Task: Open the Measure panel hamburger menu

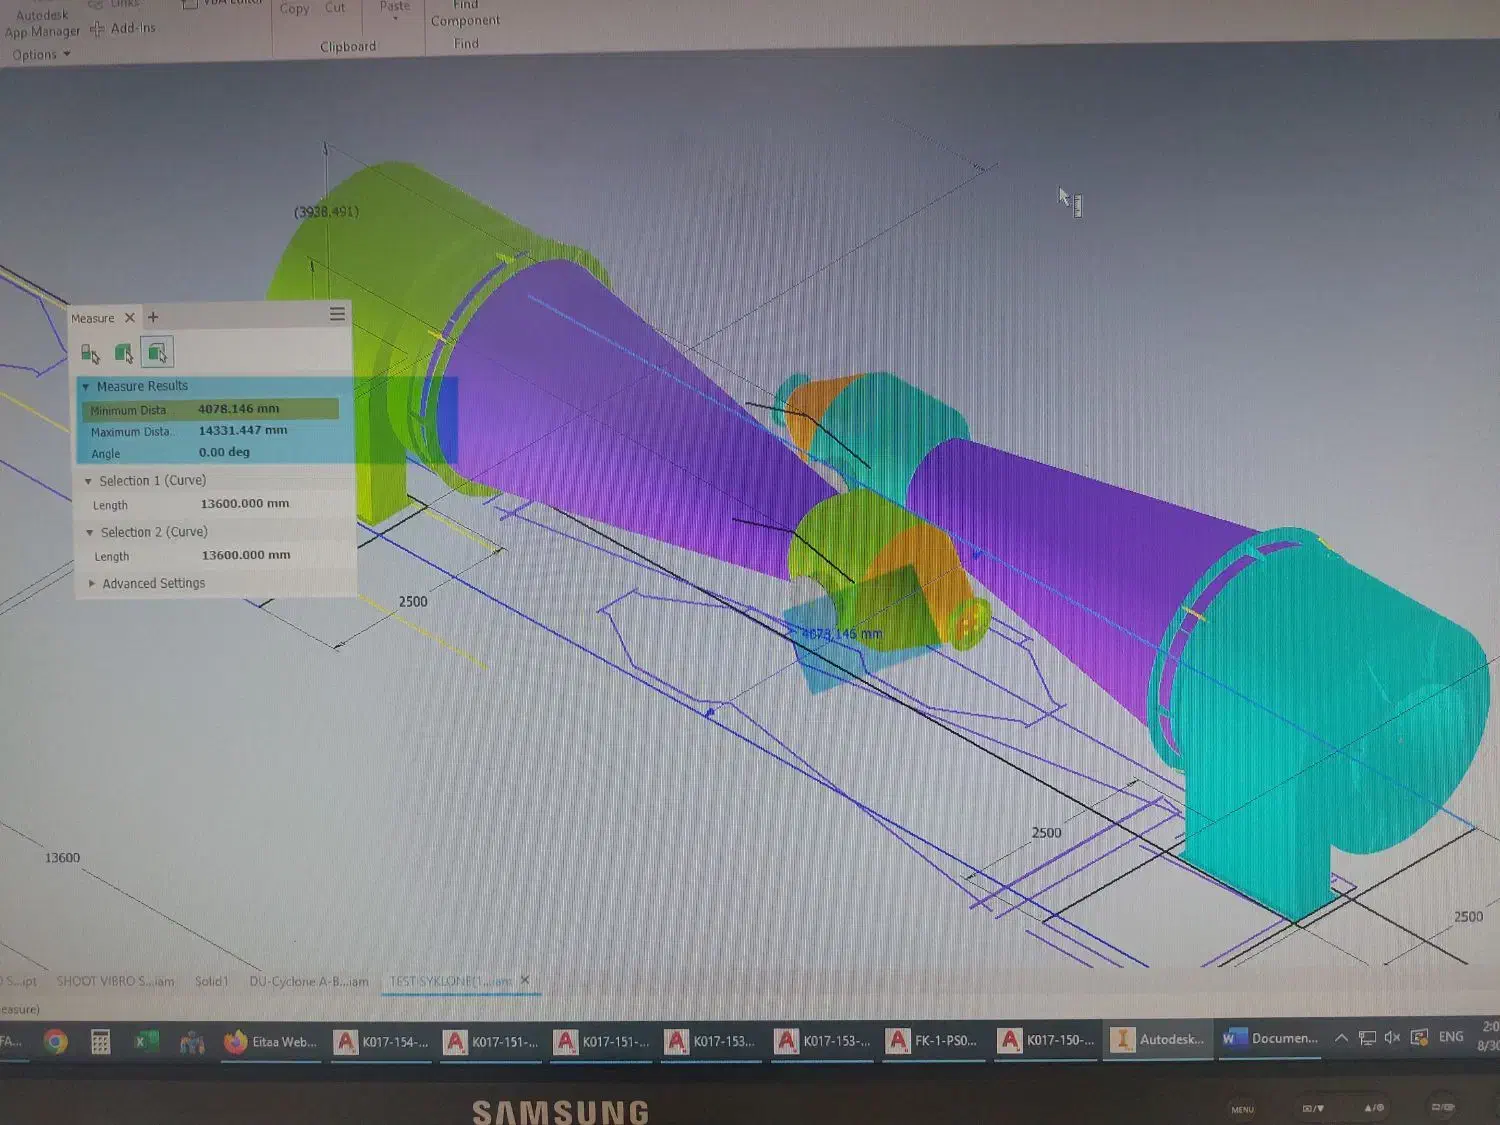Action: pyautogui.click(x=337, y=315)
